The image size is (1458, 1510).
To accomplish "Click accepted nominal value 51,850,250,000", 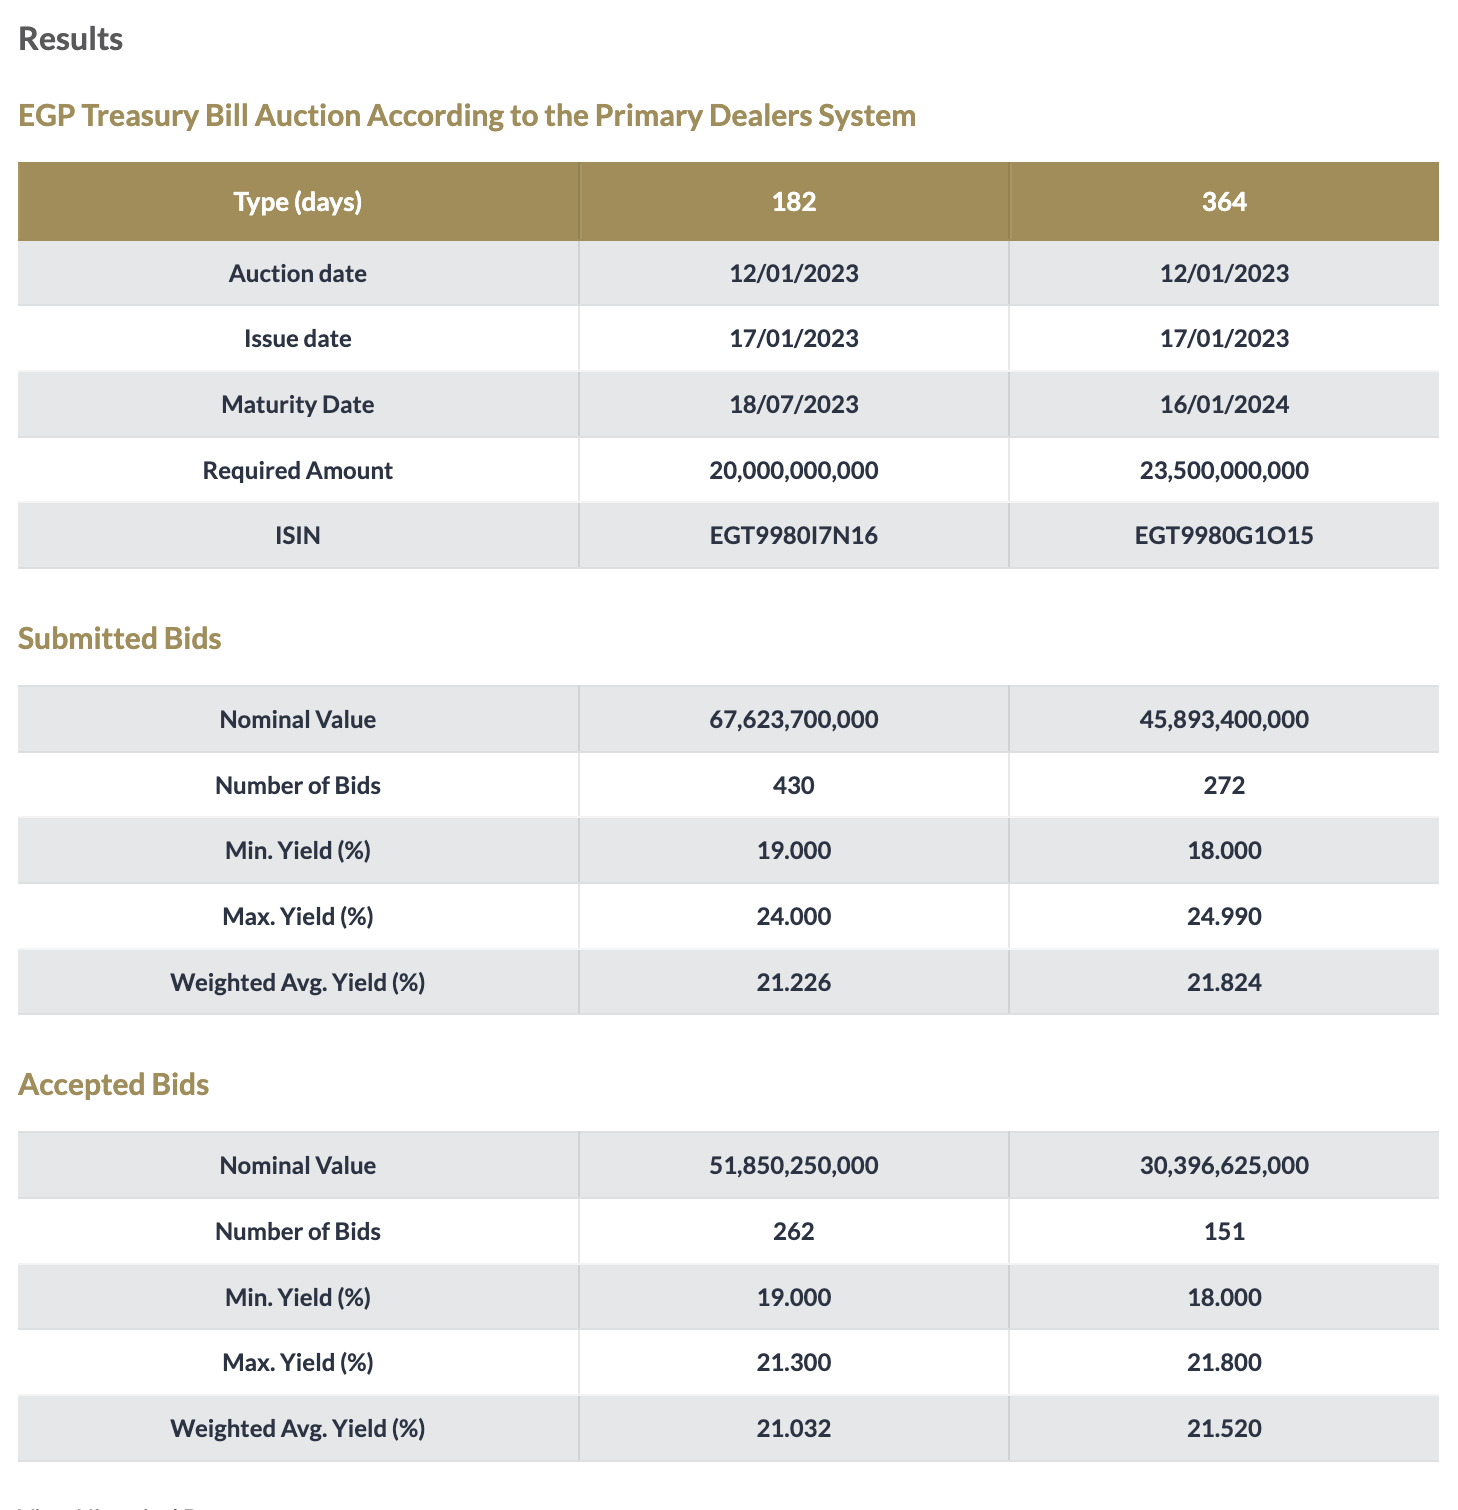I will tap(794, 1166).
